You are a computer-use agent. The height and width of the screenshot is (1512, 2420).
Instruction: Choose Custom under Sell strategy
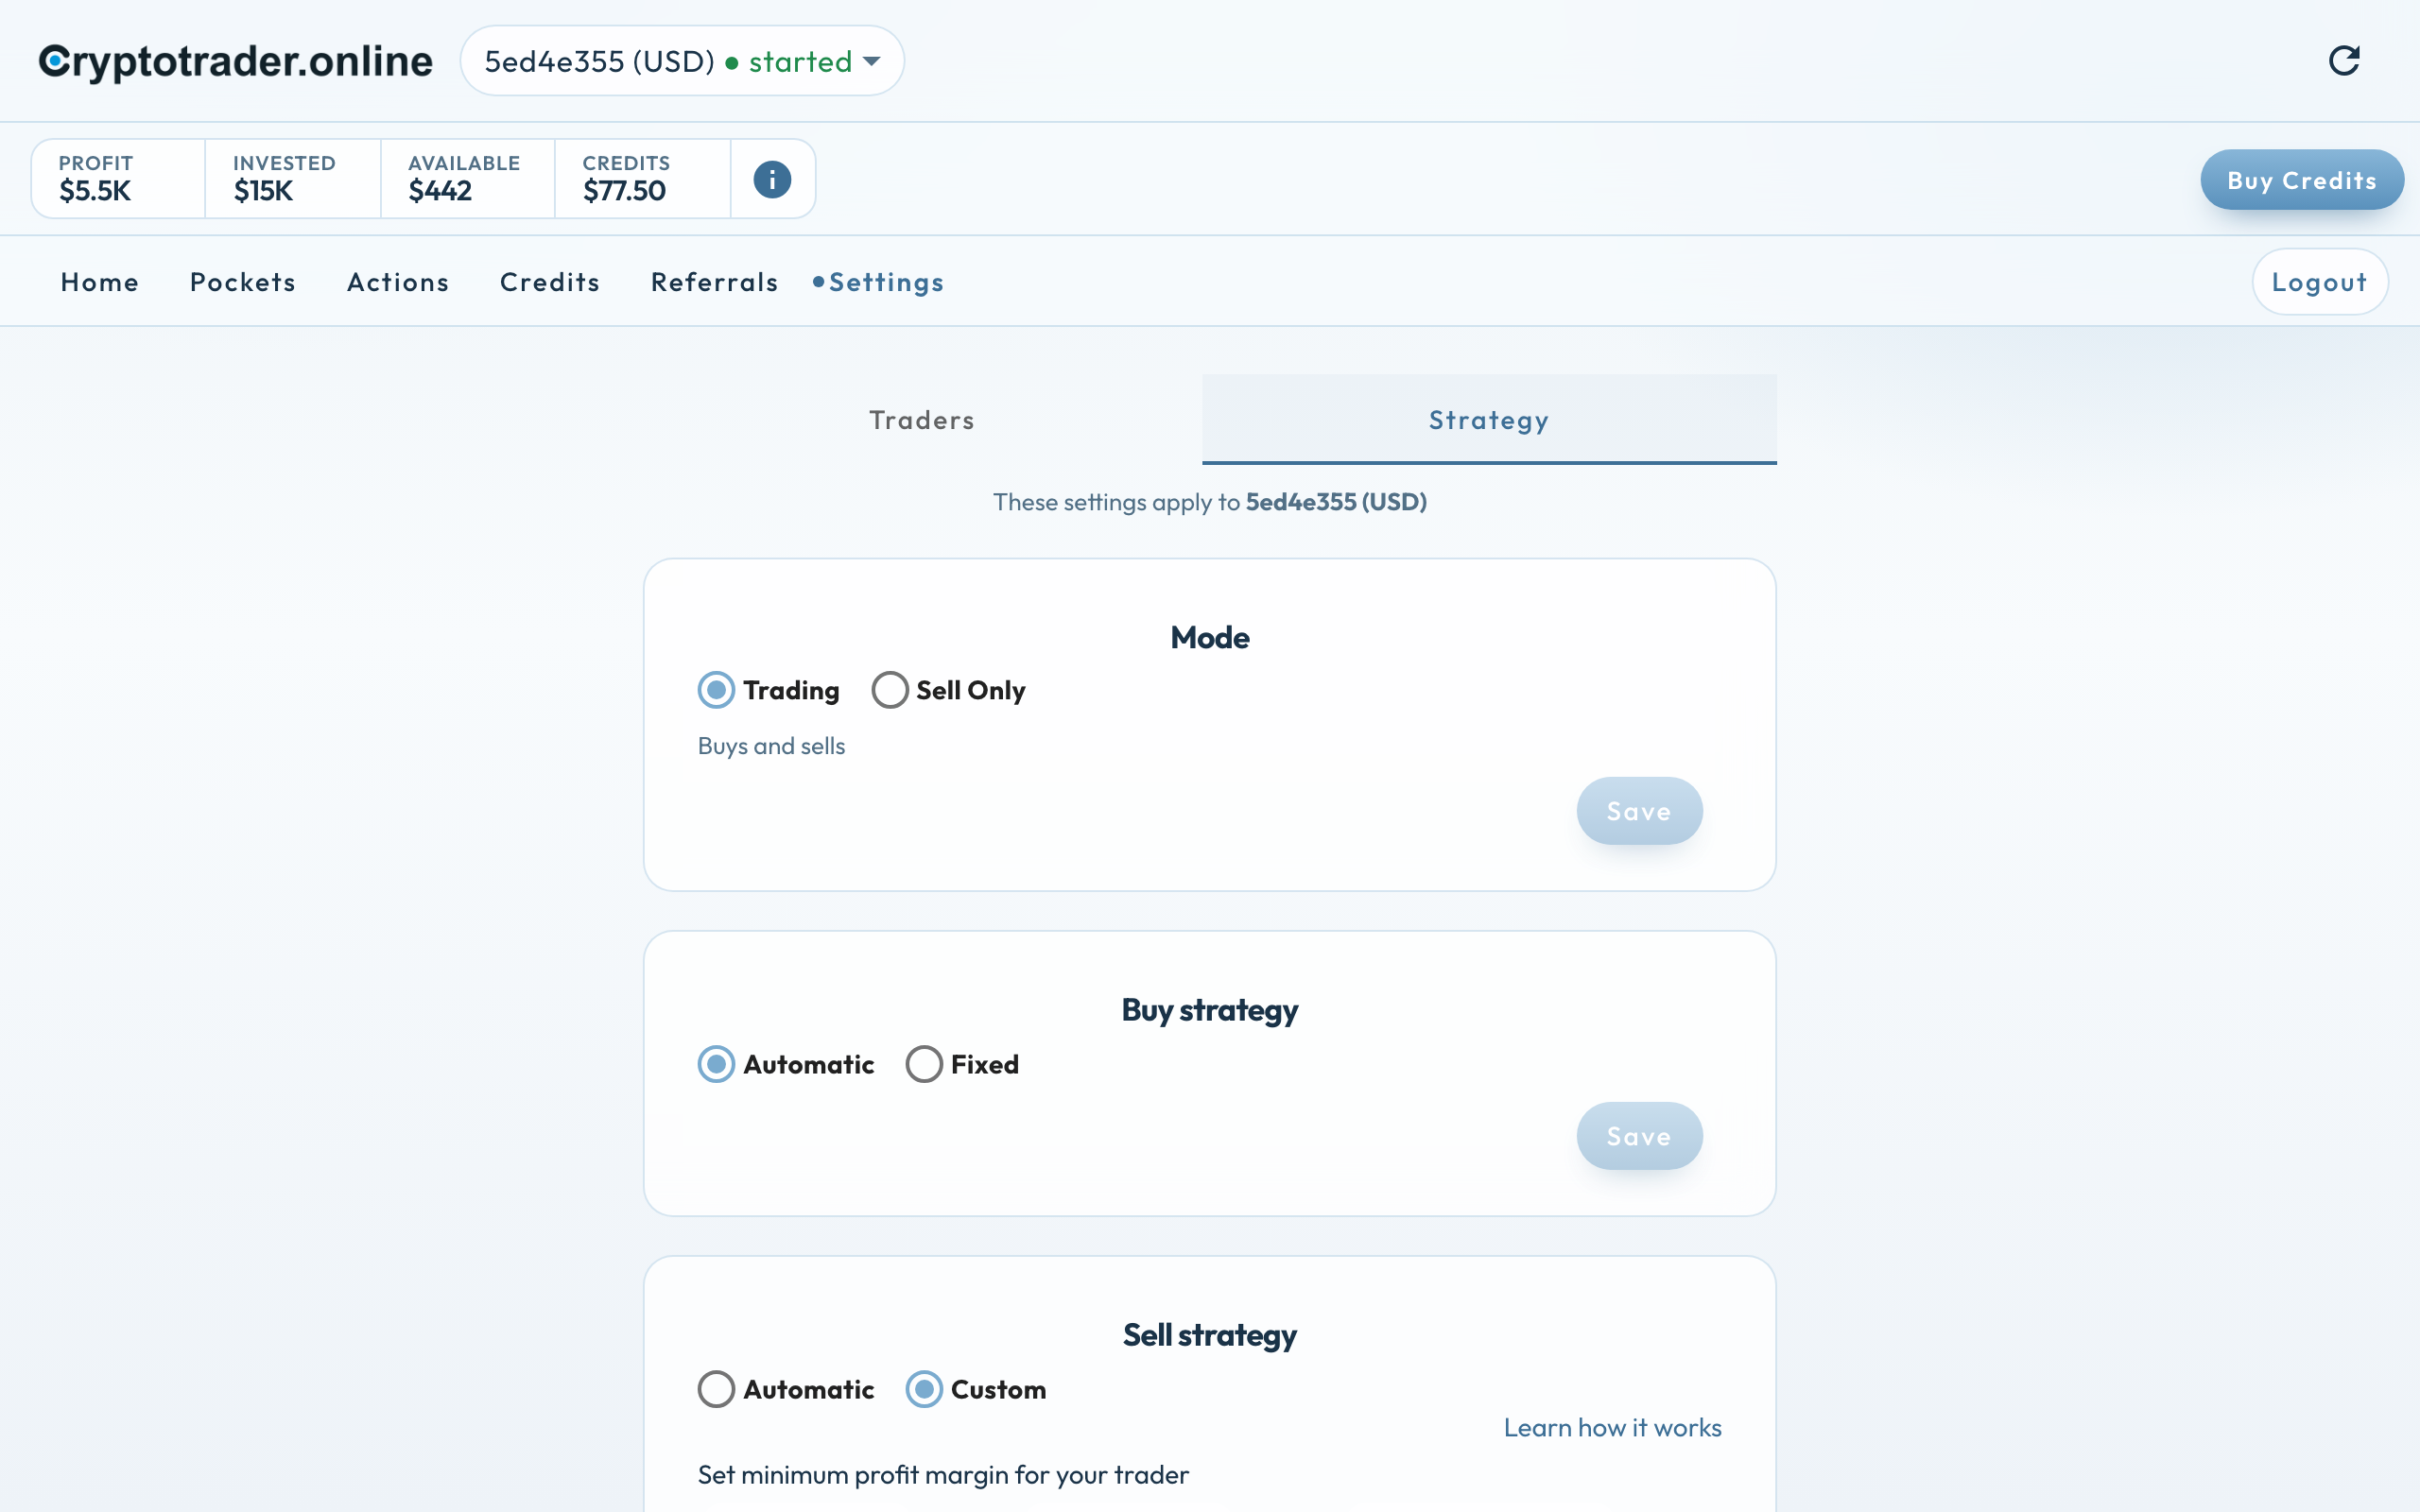(x=924, y=1389)
